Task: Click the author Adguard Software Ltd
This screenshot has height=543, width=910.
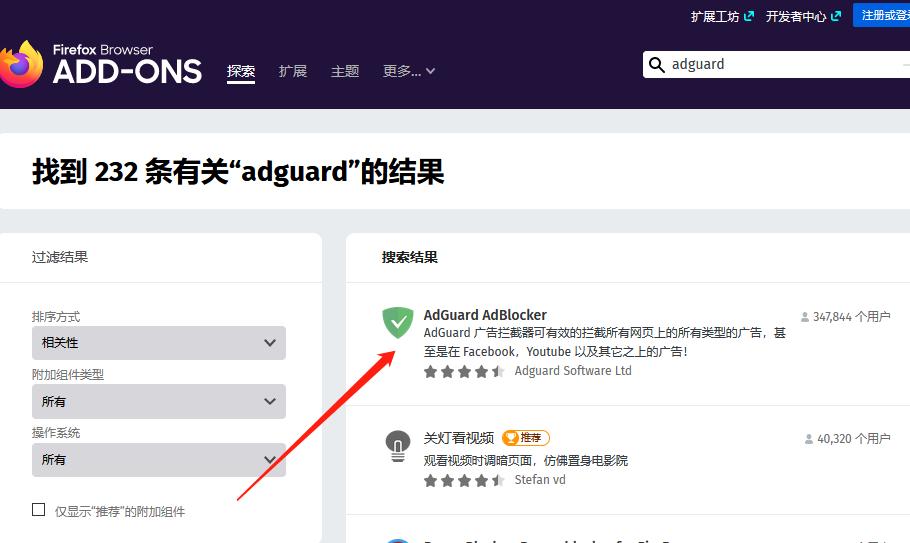Action: coord(573,371)
